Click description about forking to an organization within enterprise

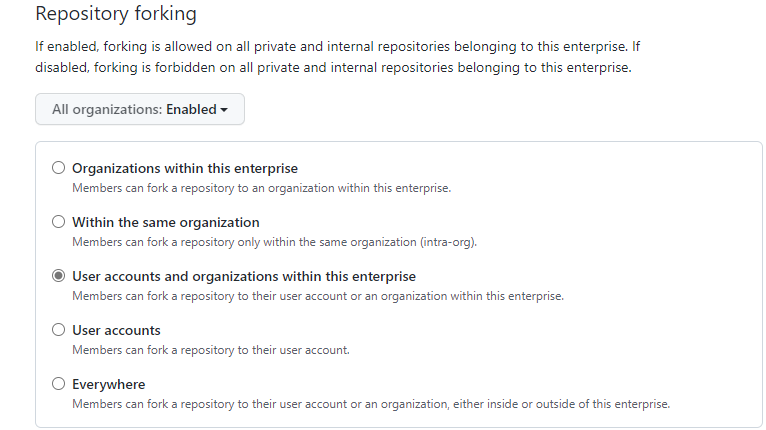pos(261,188)
